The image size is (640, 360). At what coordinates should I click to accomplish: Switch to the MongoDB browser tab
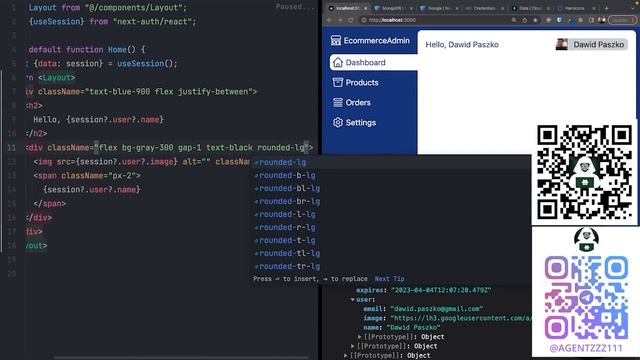click(393, 8)
